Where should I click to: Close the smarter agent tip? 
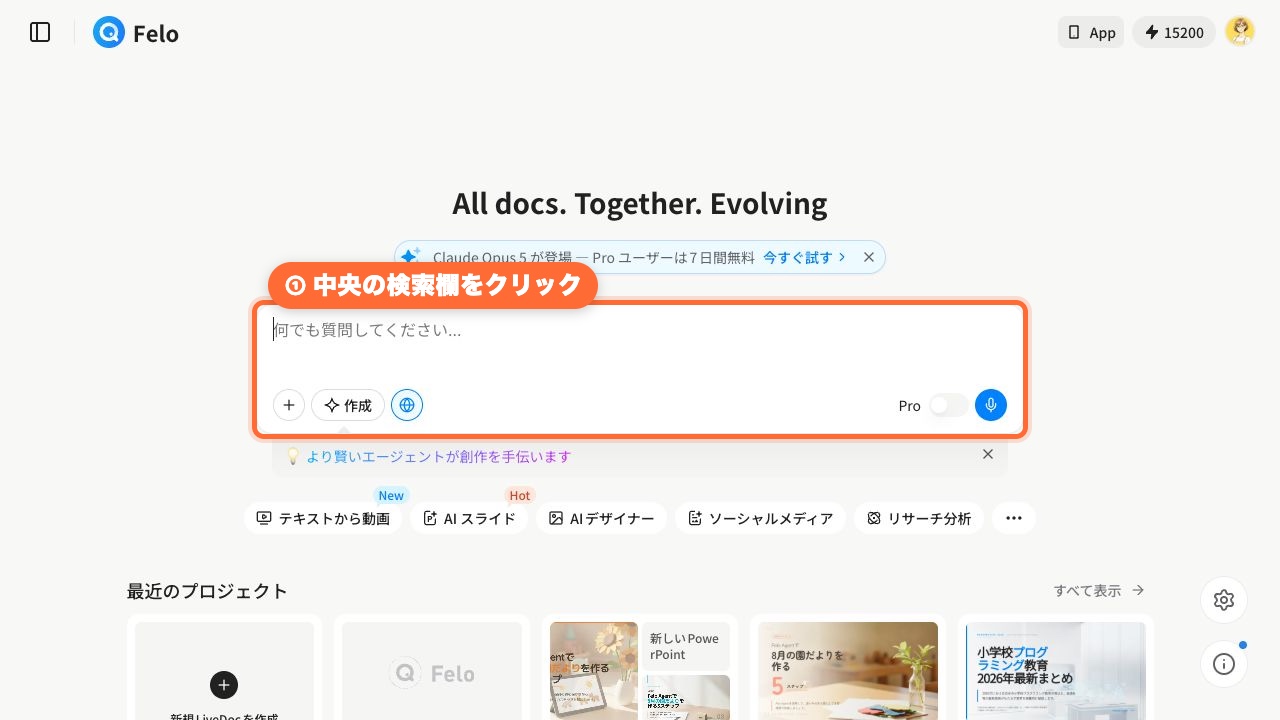[x=988, y=454]
